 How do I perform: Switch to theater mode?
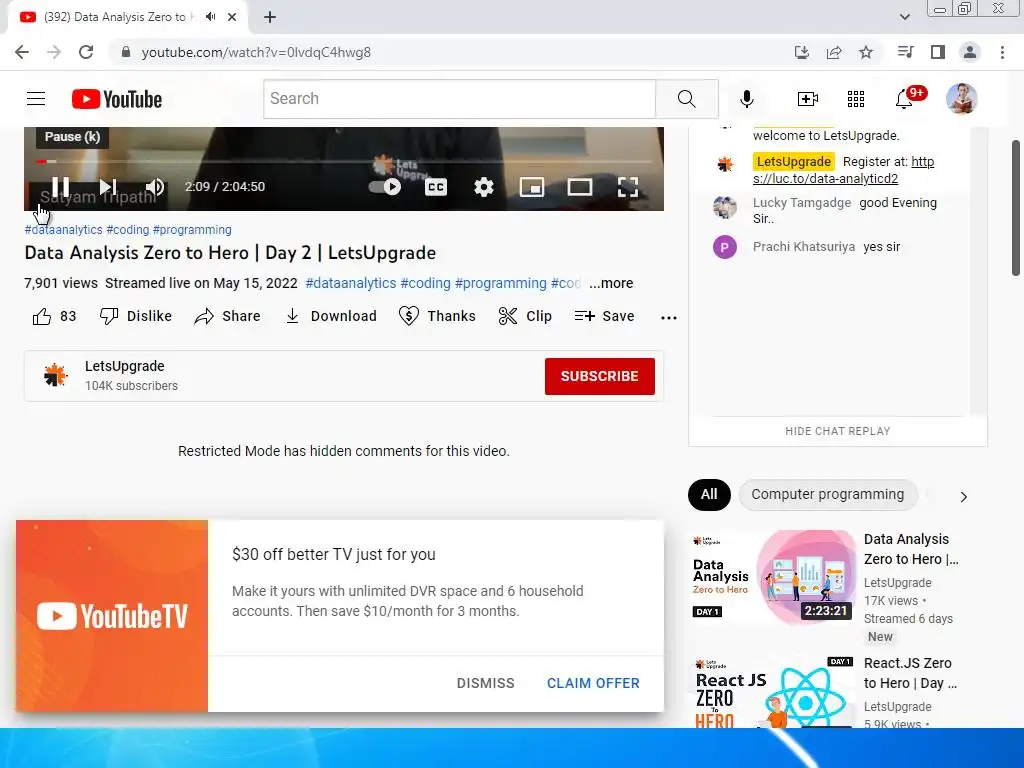pos(579,187)
